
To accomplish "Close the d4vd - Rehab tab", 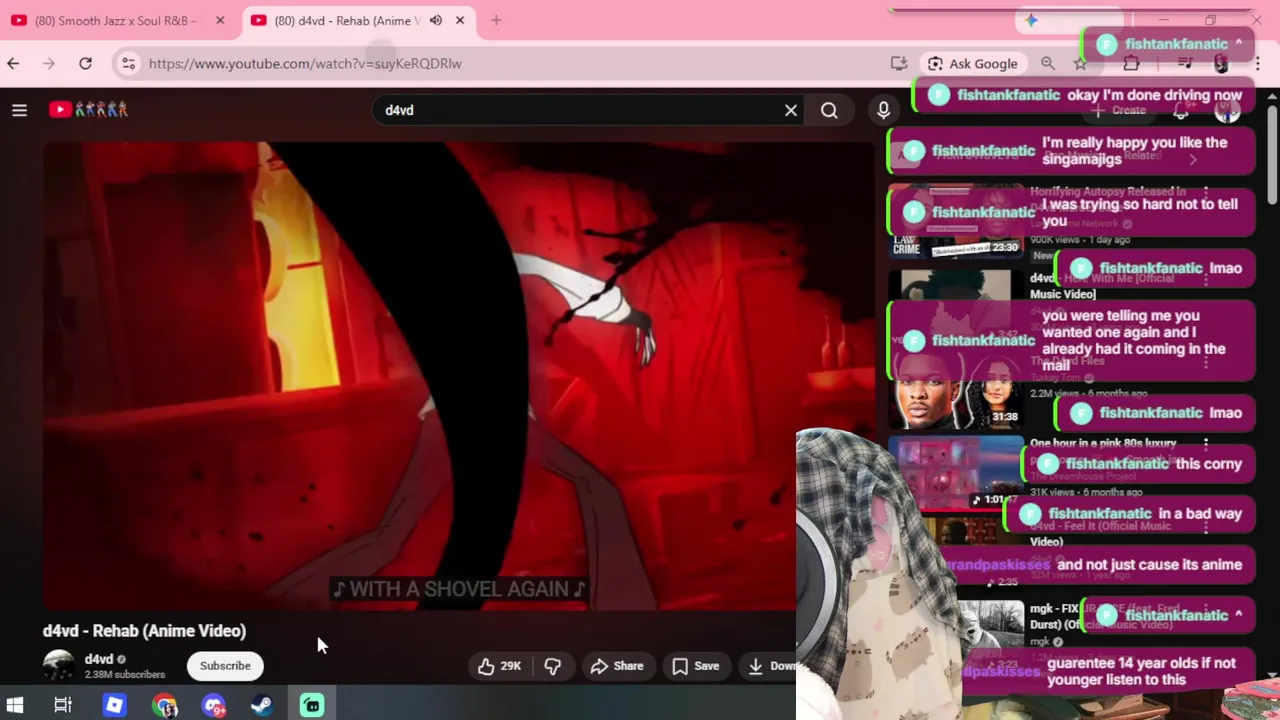I will tap(460, 20).
